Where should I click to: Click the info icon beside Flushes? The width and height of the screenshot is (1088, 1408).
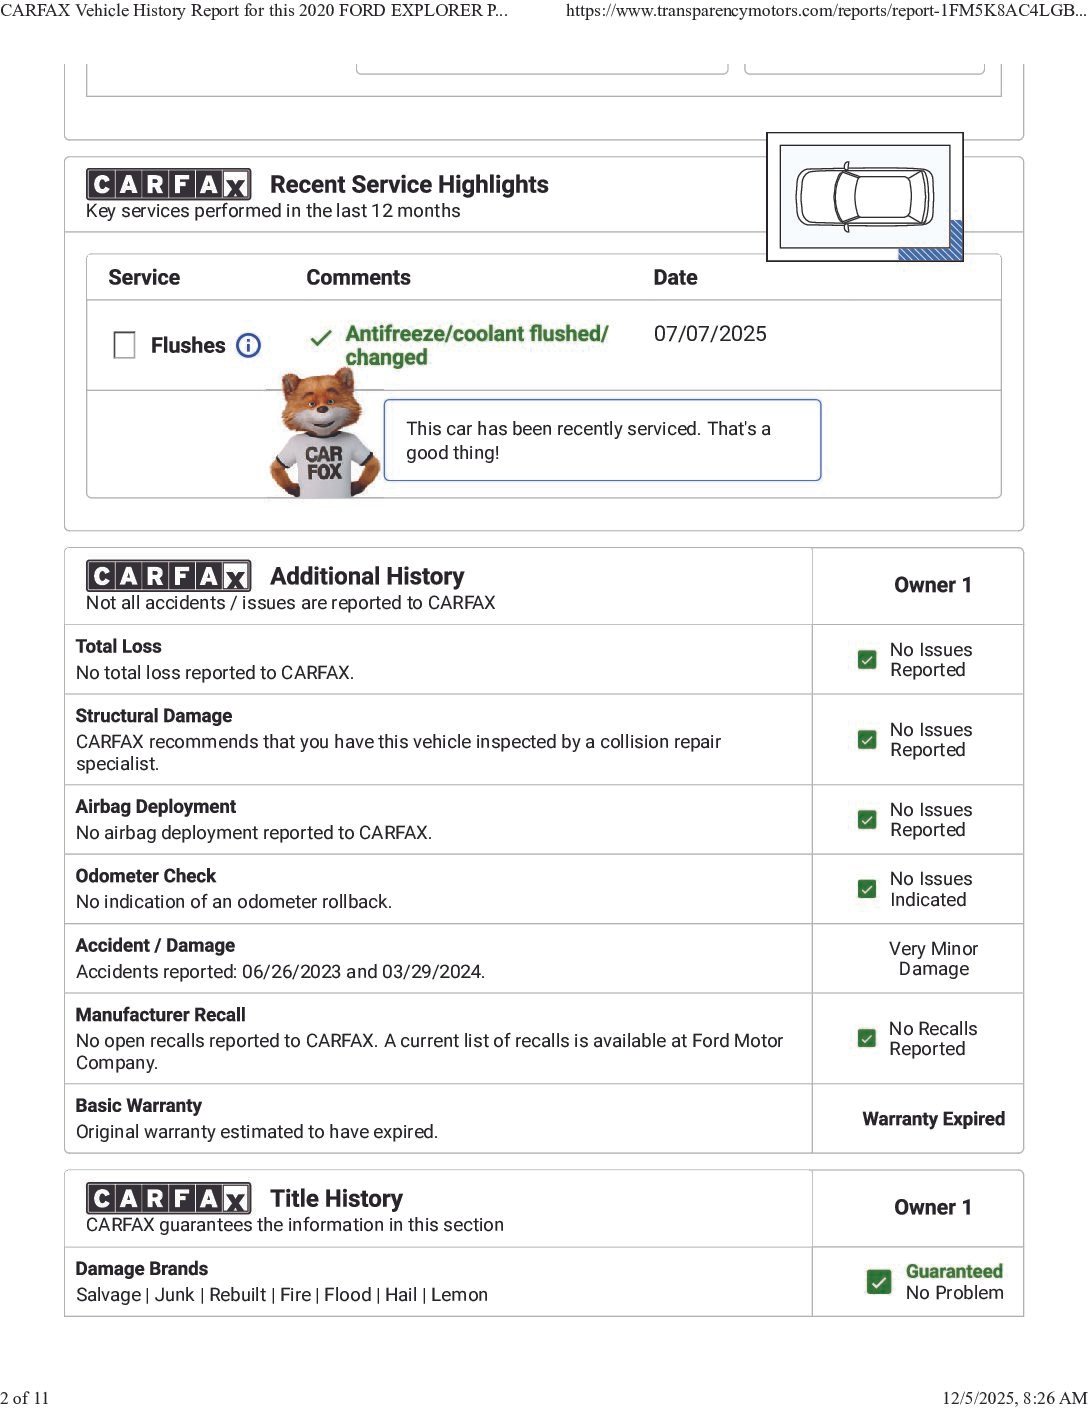tap(248, 345)
